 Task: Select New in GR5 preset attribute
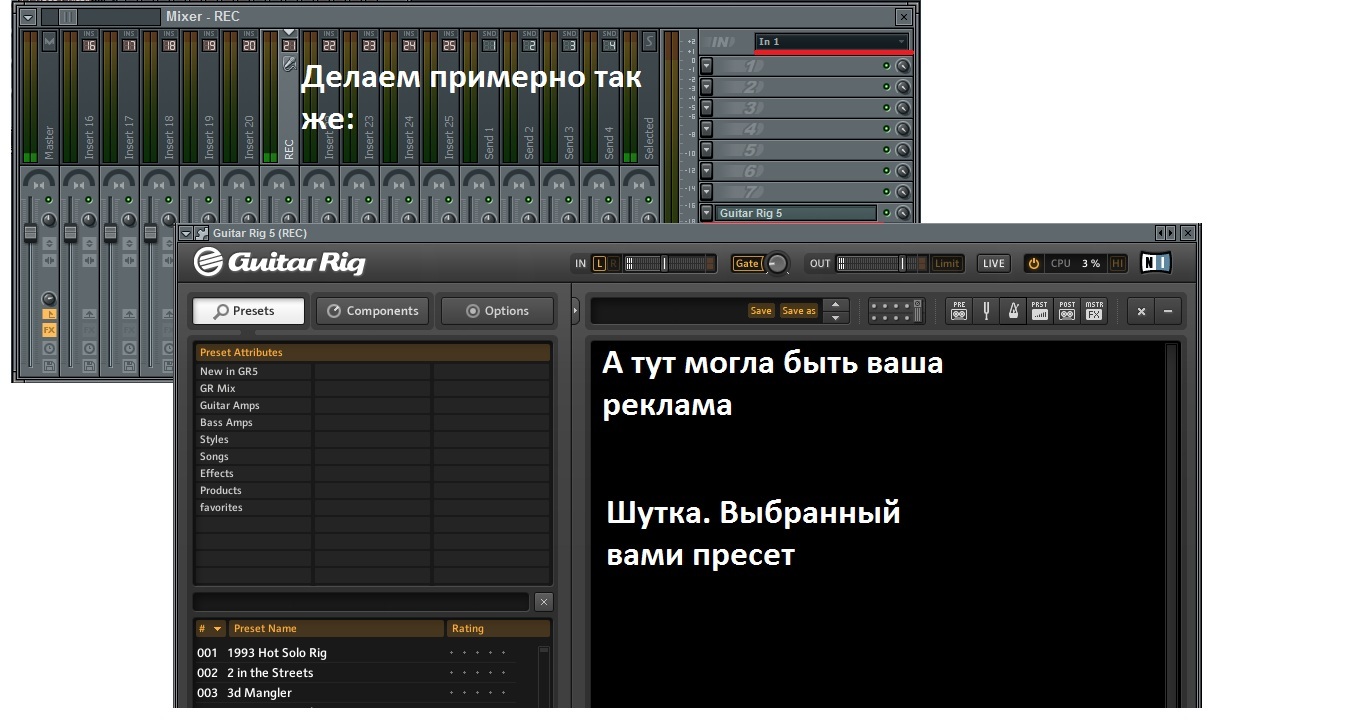click(x=229, y=372)
